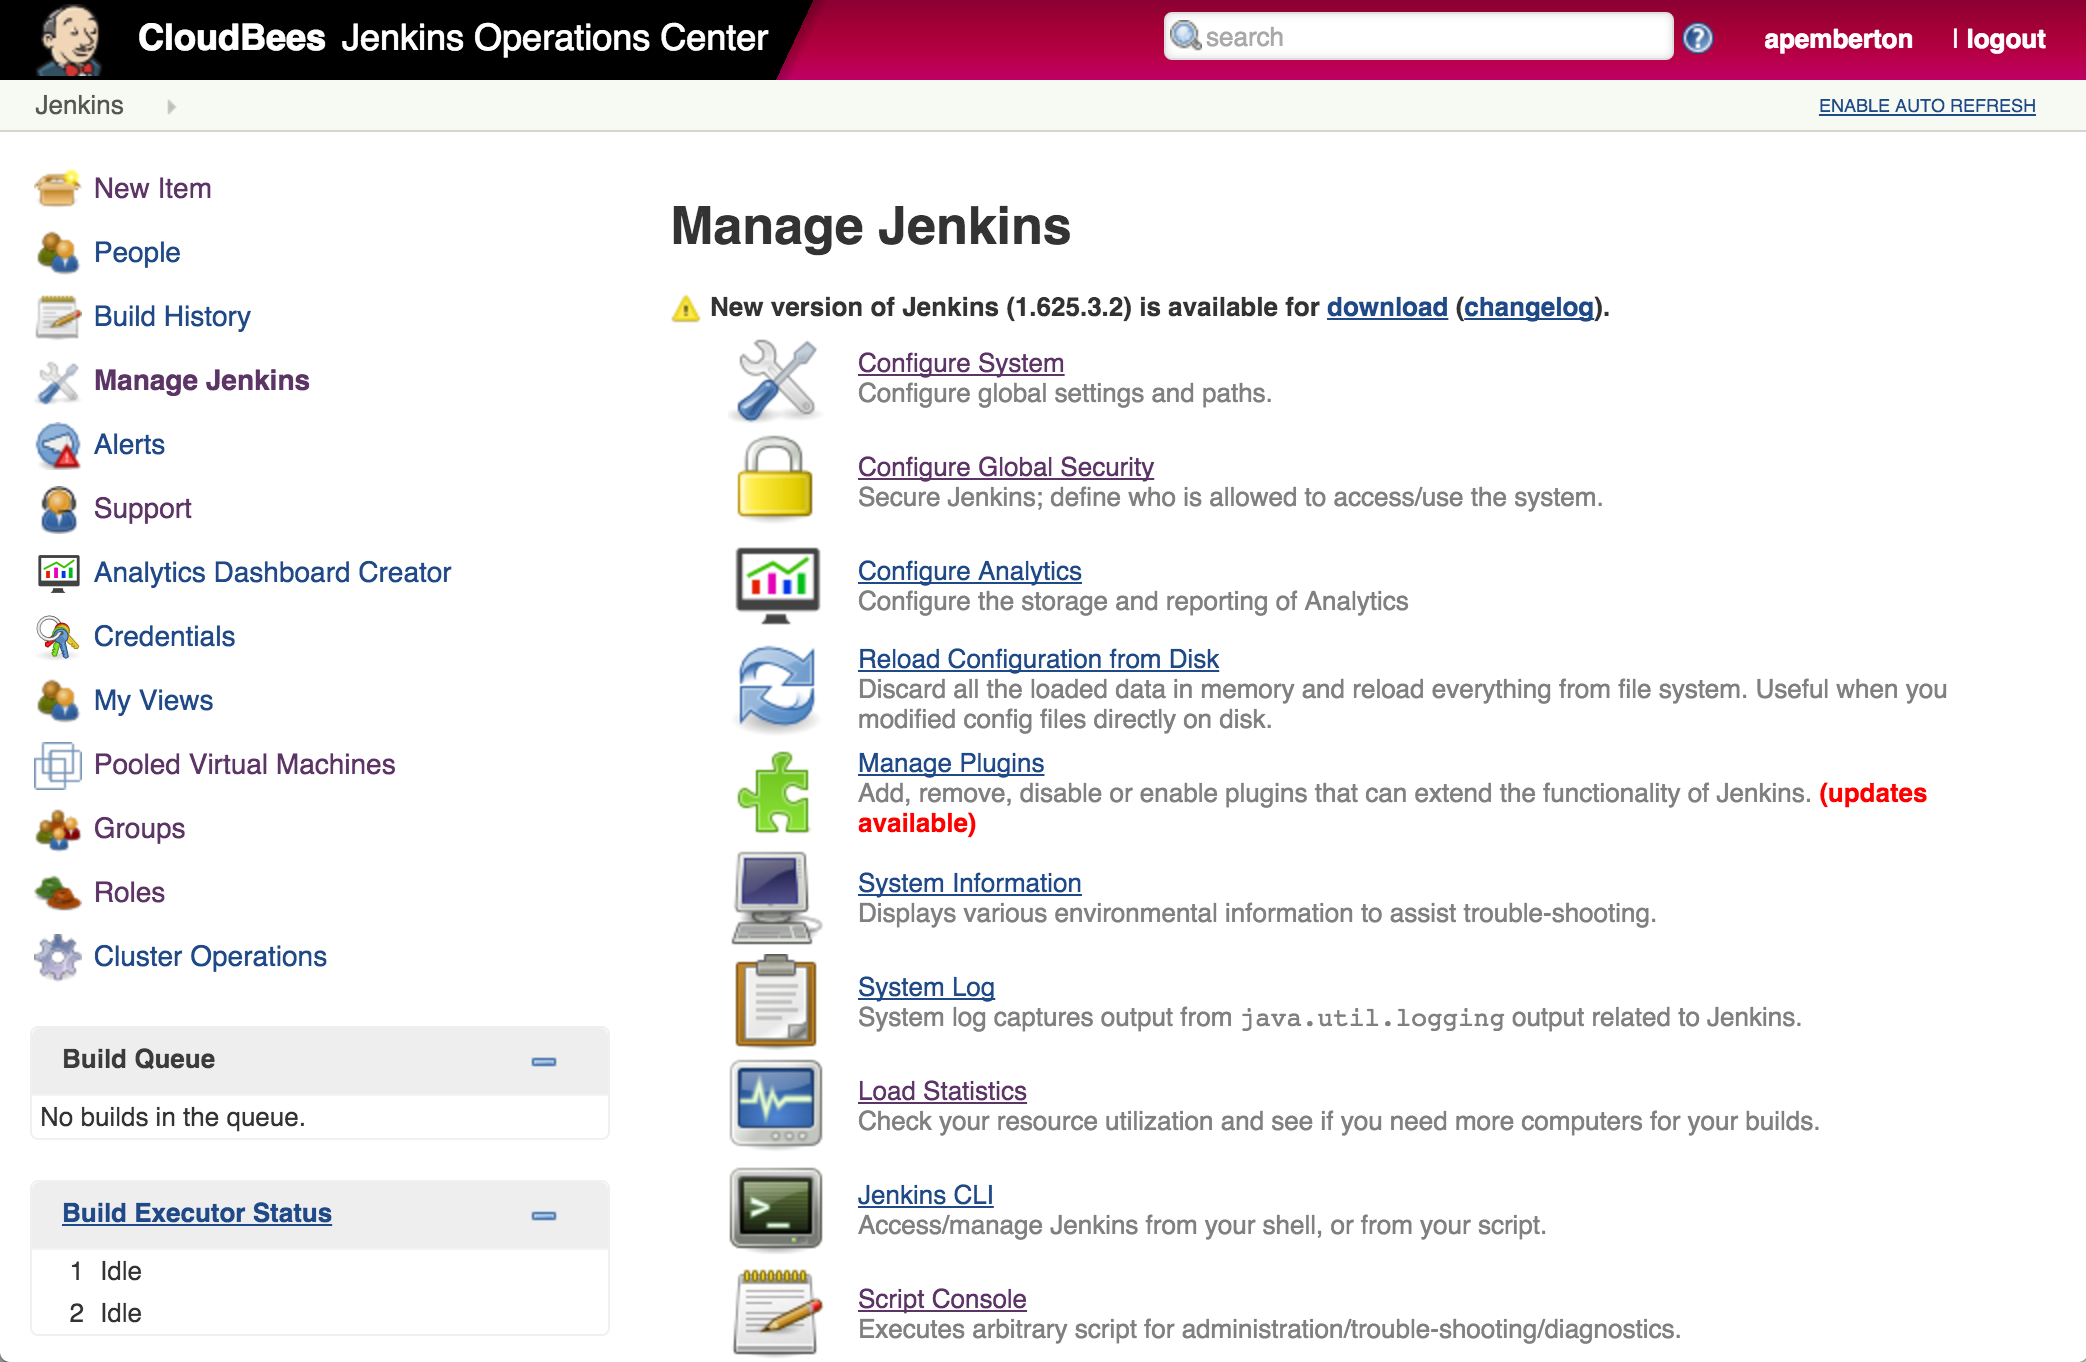2086x1362 pixels.
Task: Click the Reload Configuration blue arrows icon
Action: coord(776,687)
